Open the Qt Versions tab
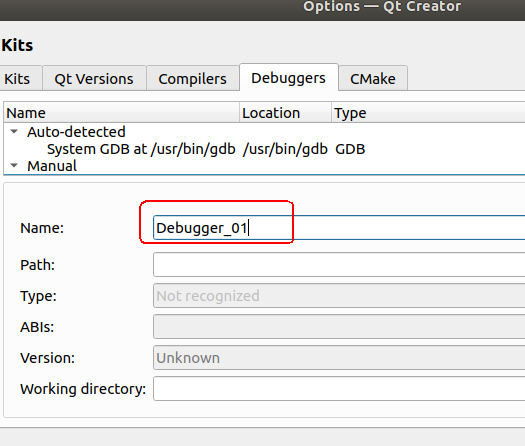 coord(94,79)
